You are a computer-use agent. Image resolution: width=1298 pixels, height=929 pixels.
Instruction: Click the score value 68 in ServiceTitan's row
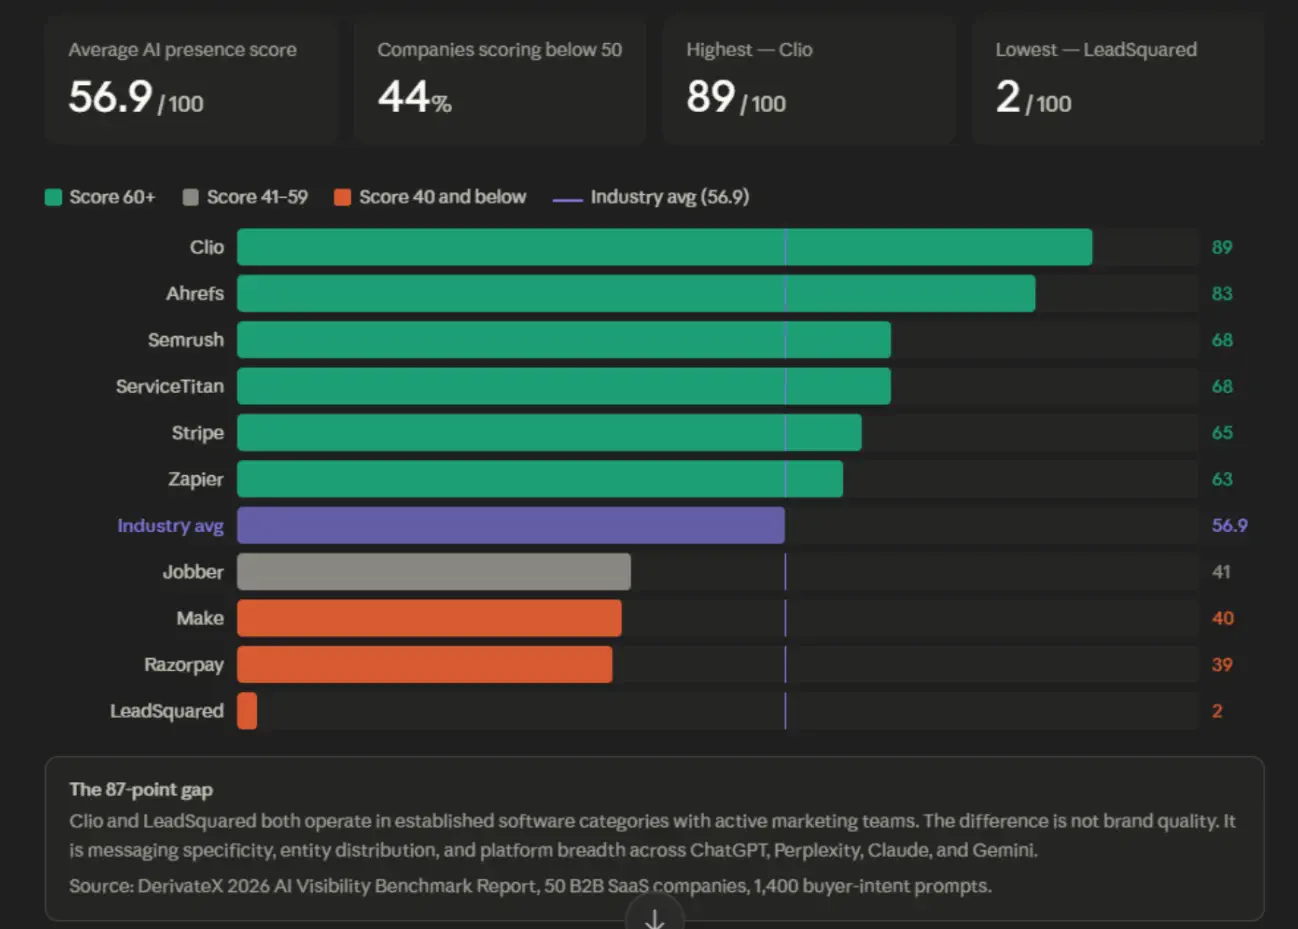1222,386
